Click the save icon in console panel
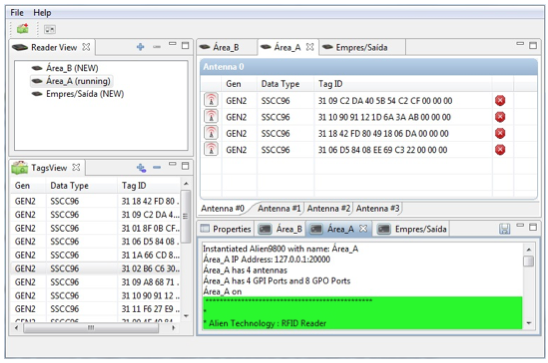548x363 pixels. [504, 229]
